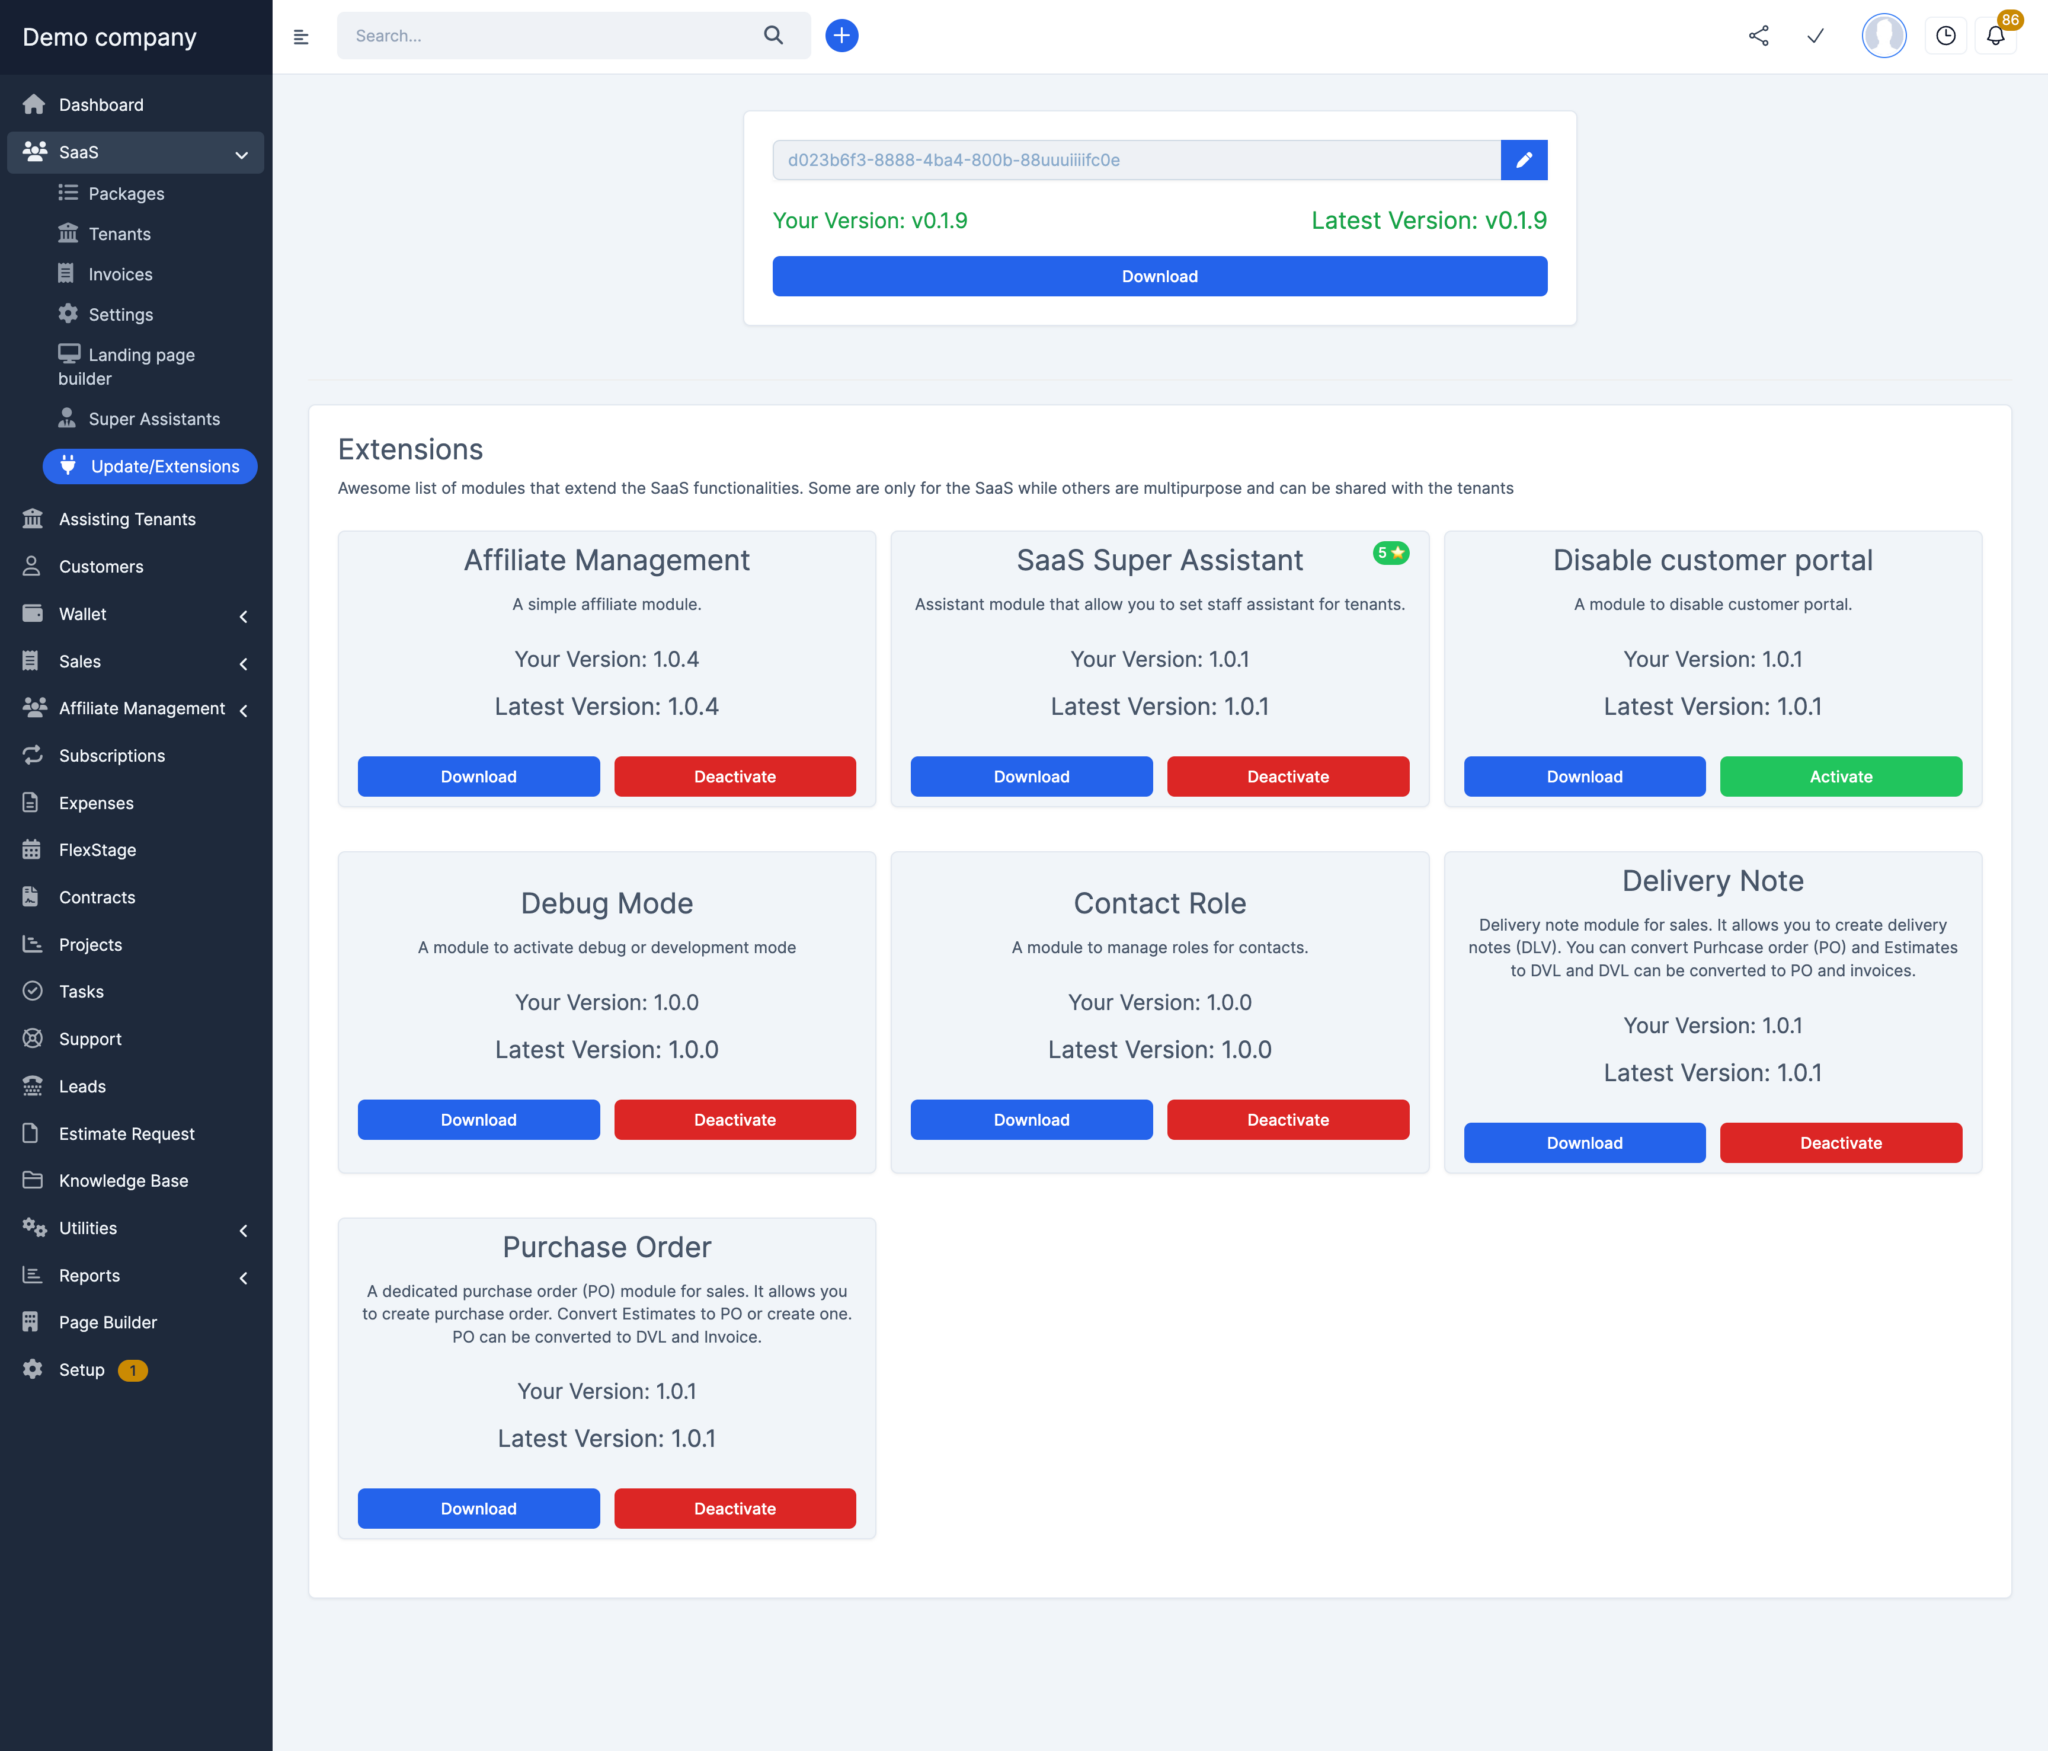Expand the Utilities sidebar section
This screenshot has width=2048, height=1751.
pos(243,1230)
